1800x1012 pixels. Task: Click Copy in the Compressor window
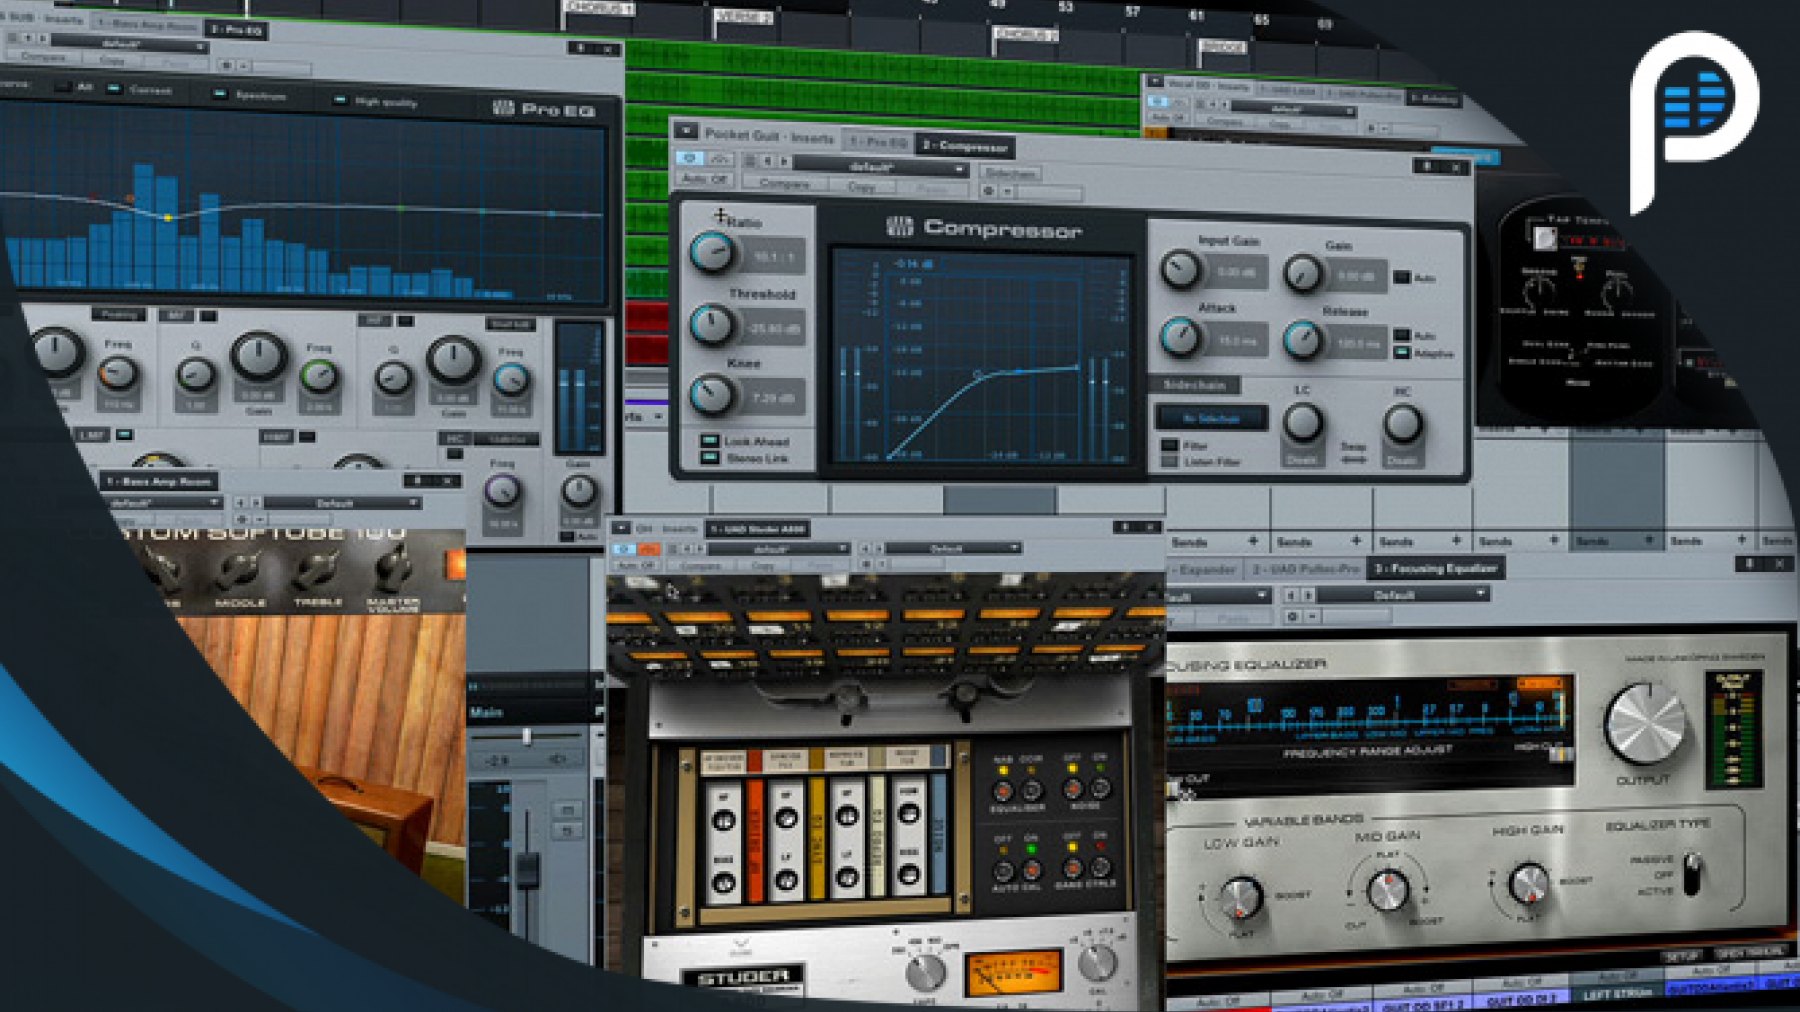(861, 186)
